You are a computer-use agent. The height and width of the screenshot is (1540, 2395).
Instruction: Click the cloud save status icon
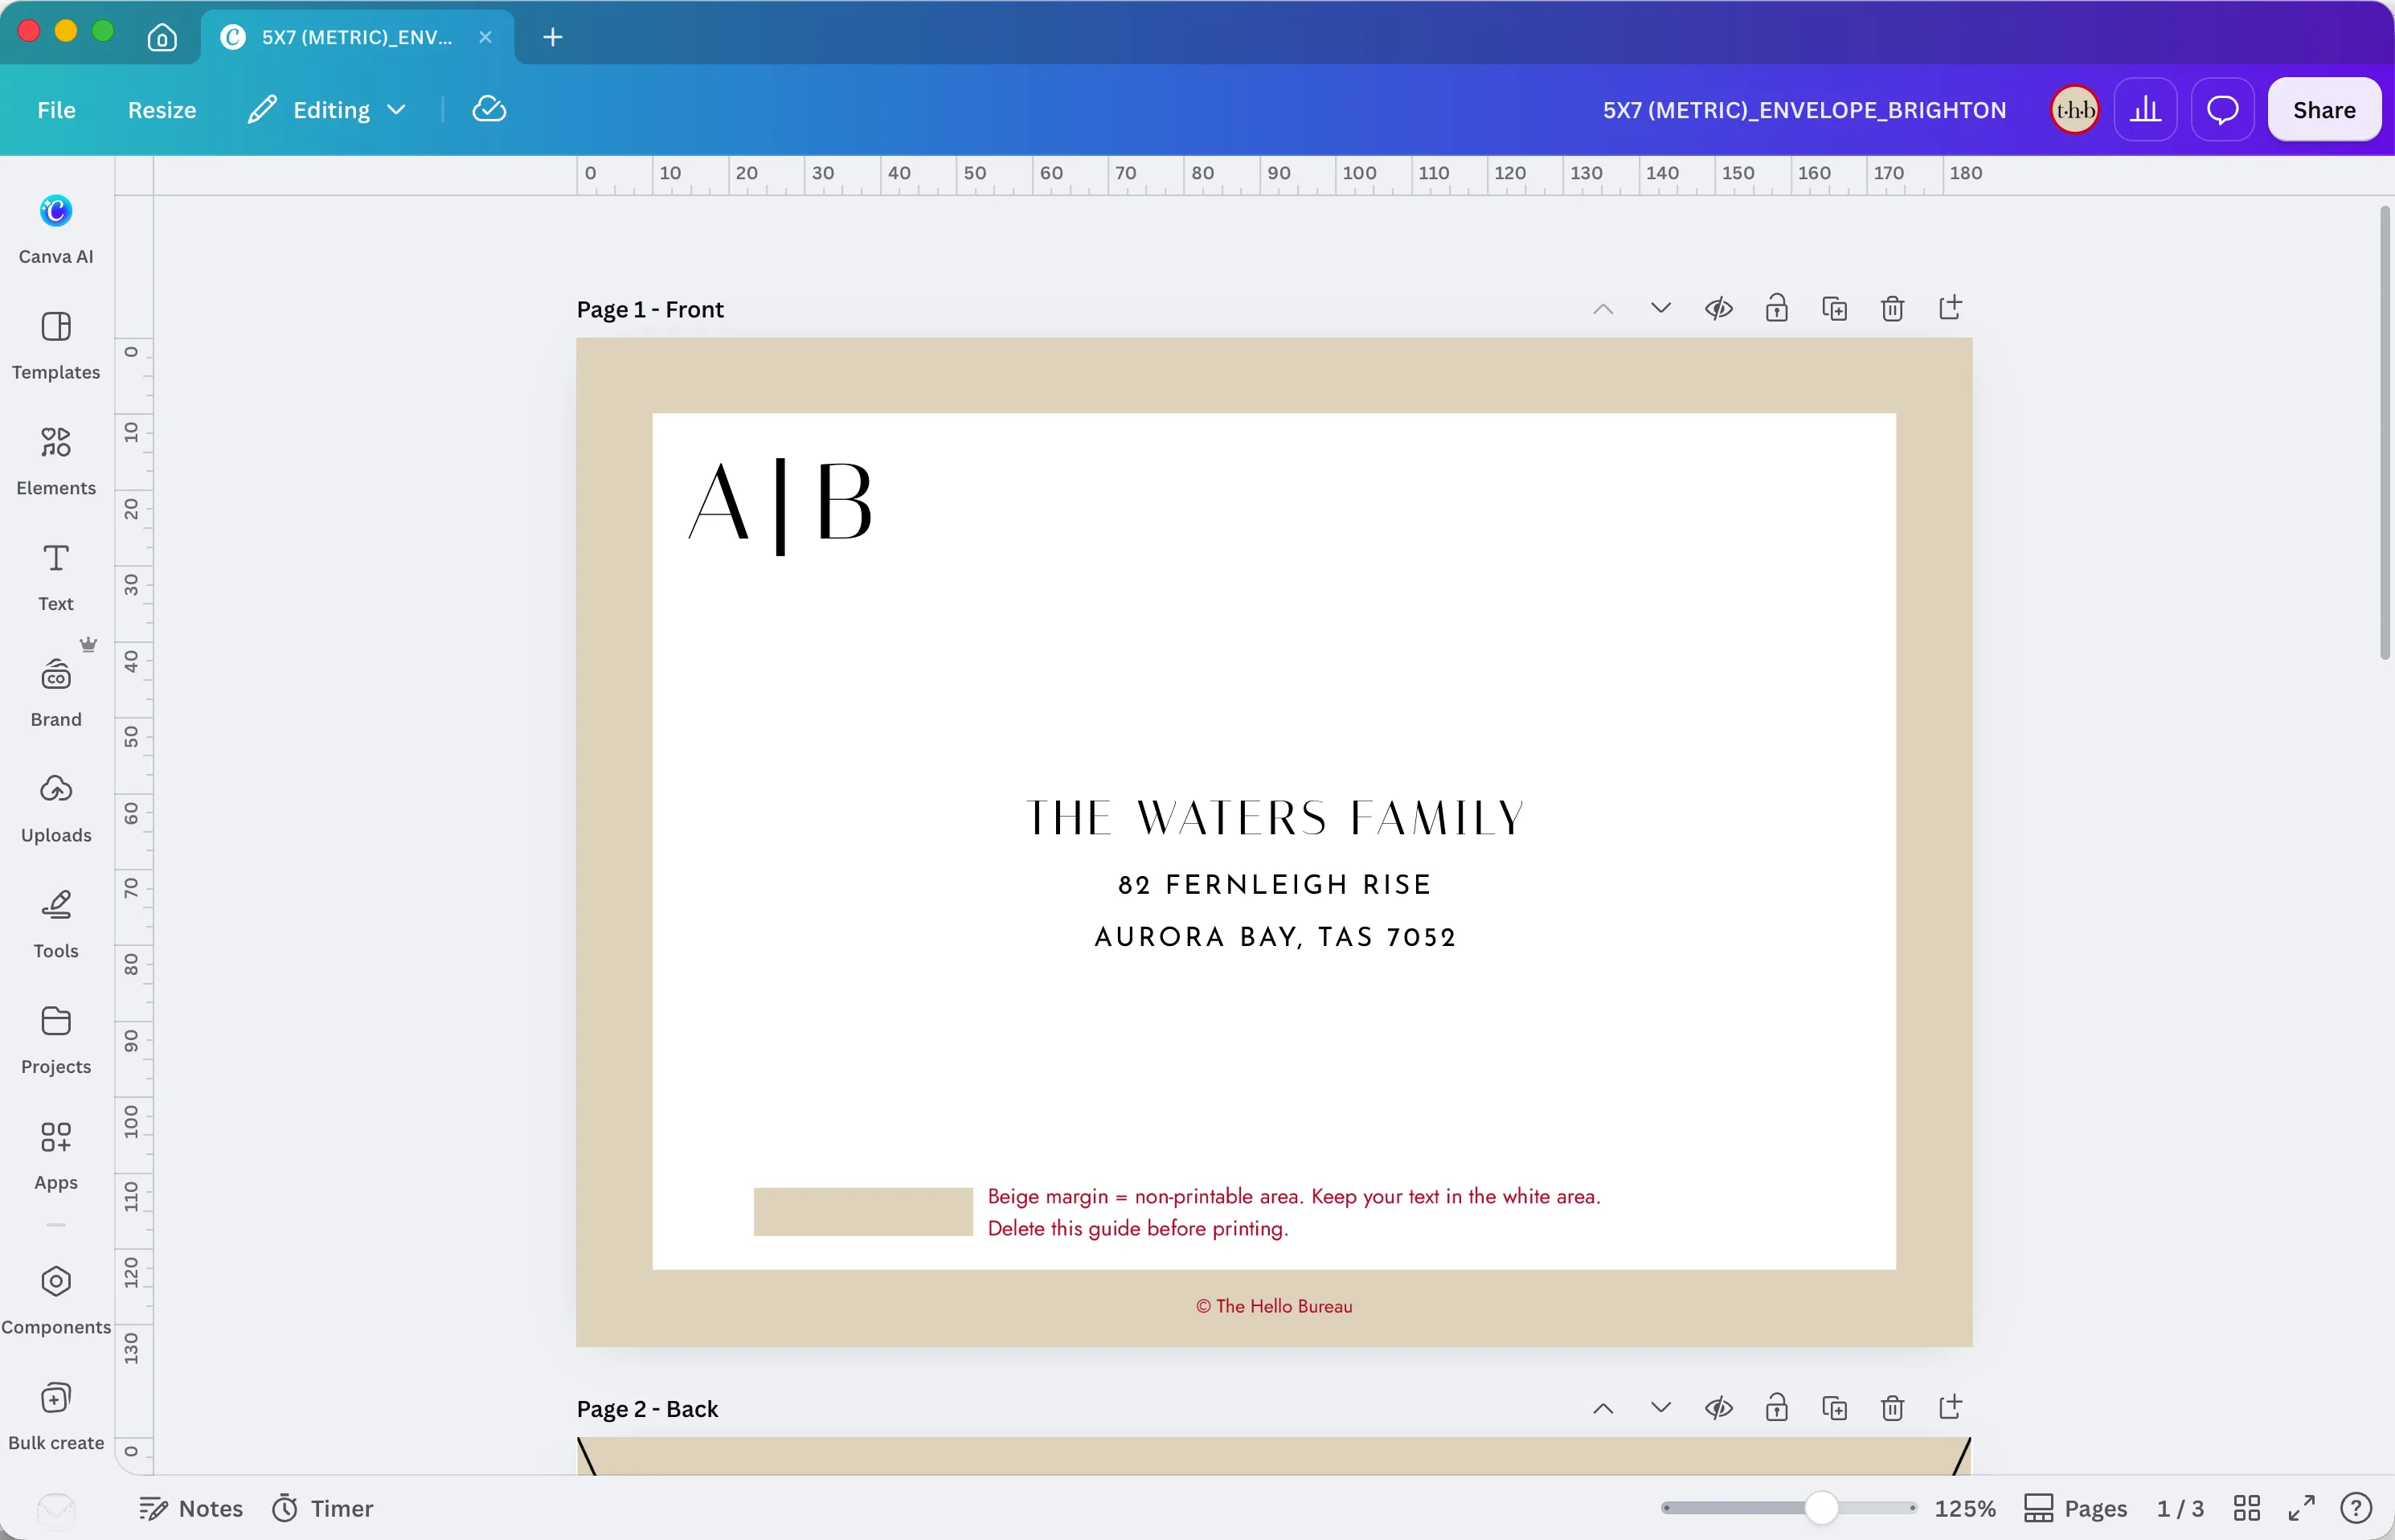click(x=489, y=109)
